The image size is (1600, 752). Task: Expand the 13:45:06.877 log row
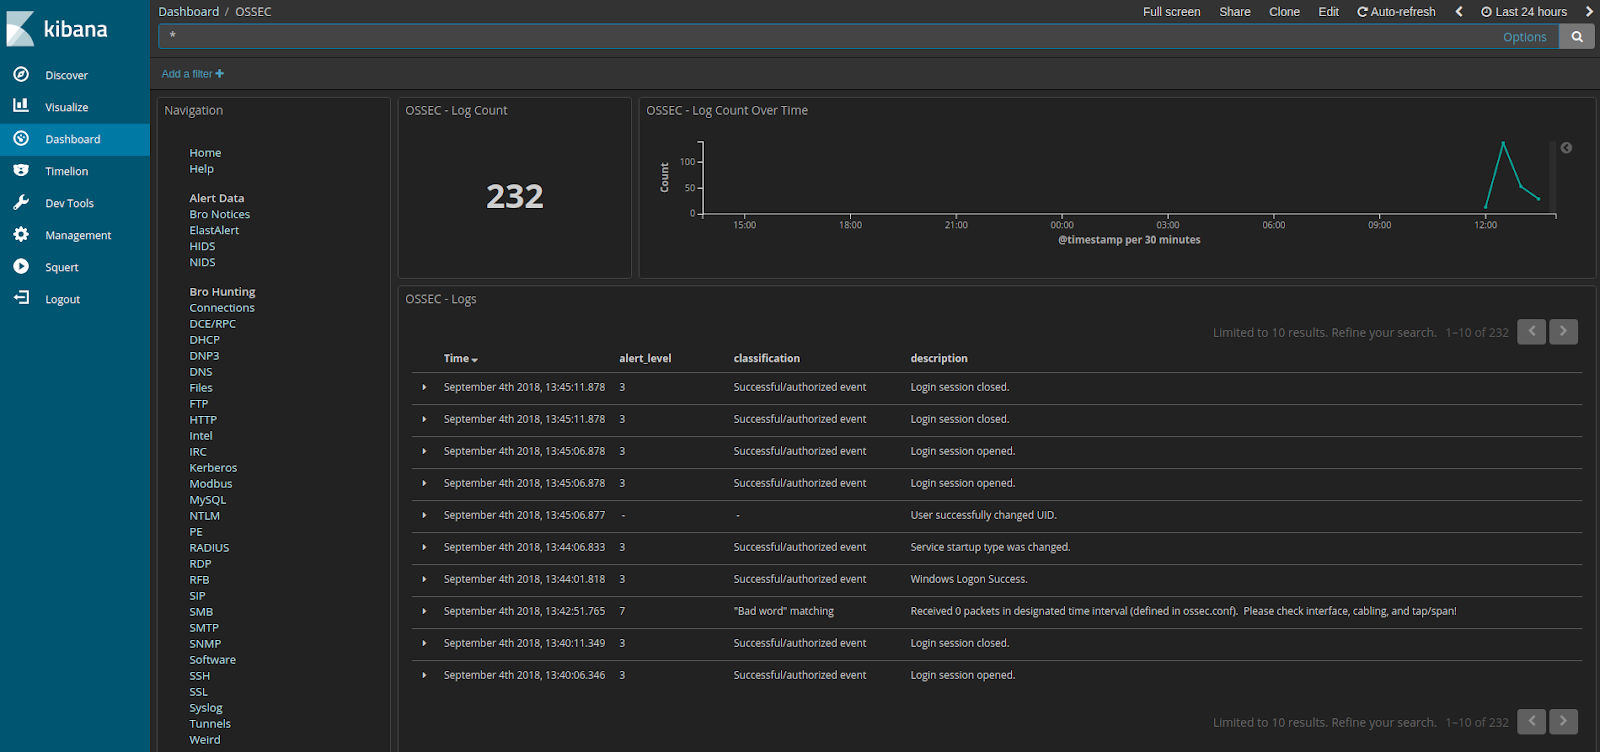pyautogui.click(x=424, y=515)
